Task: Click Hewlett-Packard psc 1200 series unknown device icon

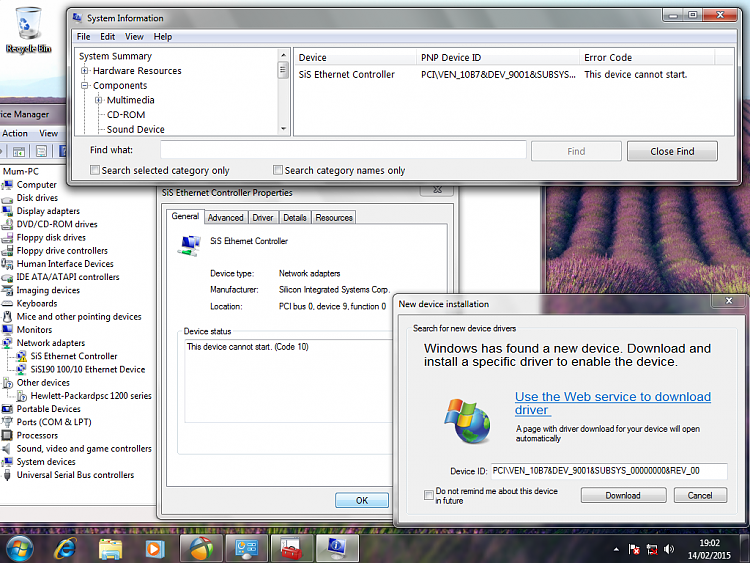Action: pyautogui.click(x=22, y=396)
